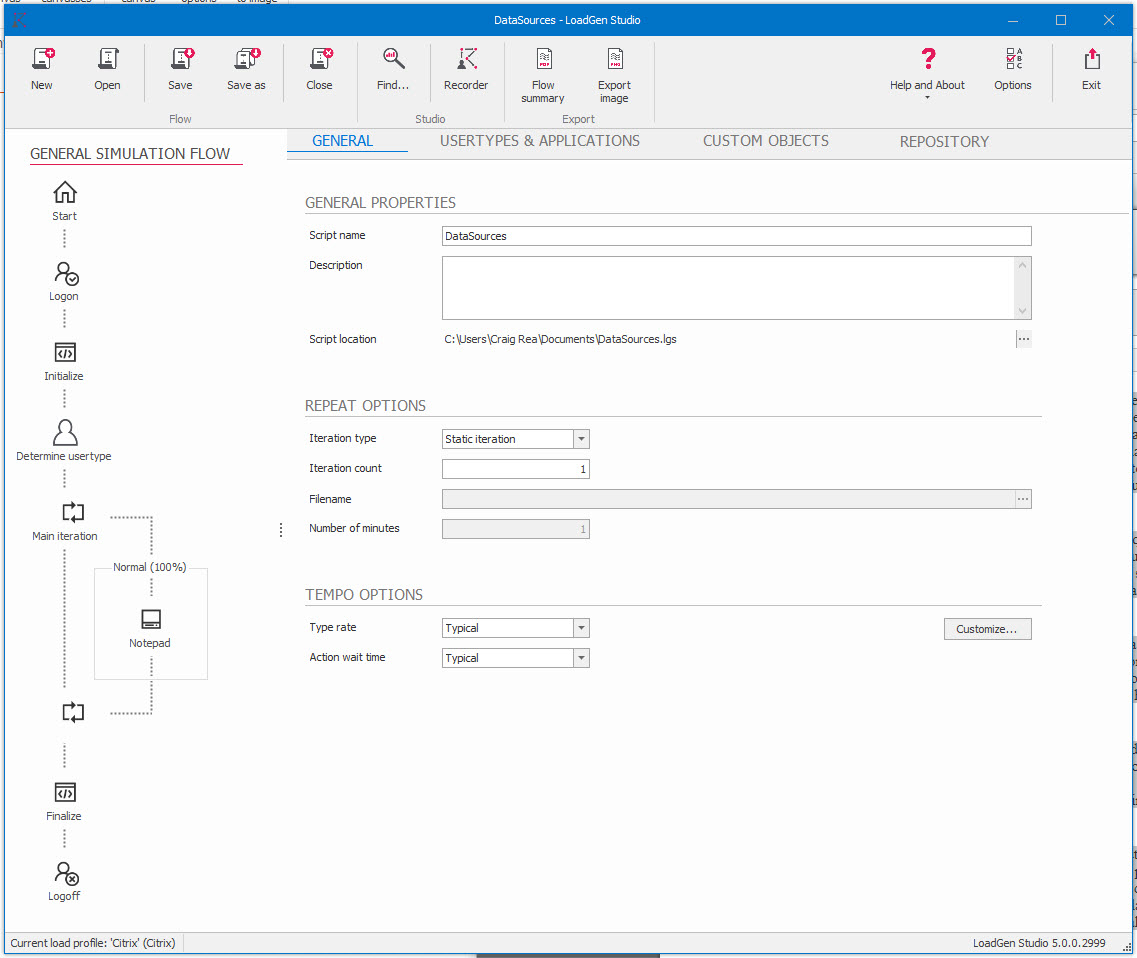Click the iteration end loop icon
The height and width of the screenshot is (958, 1137).
point(73,712)
